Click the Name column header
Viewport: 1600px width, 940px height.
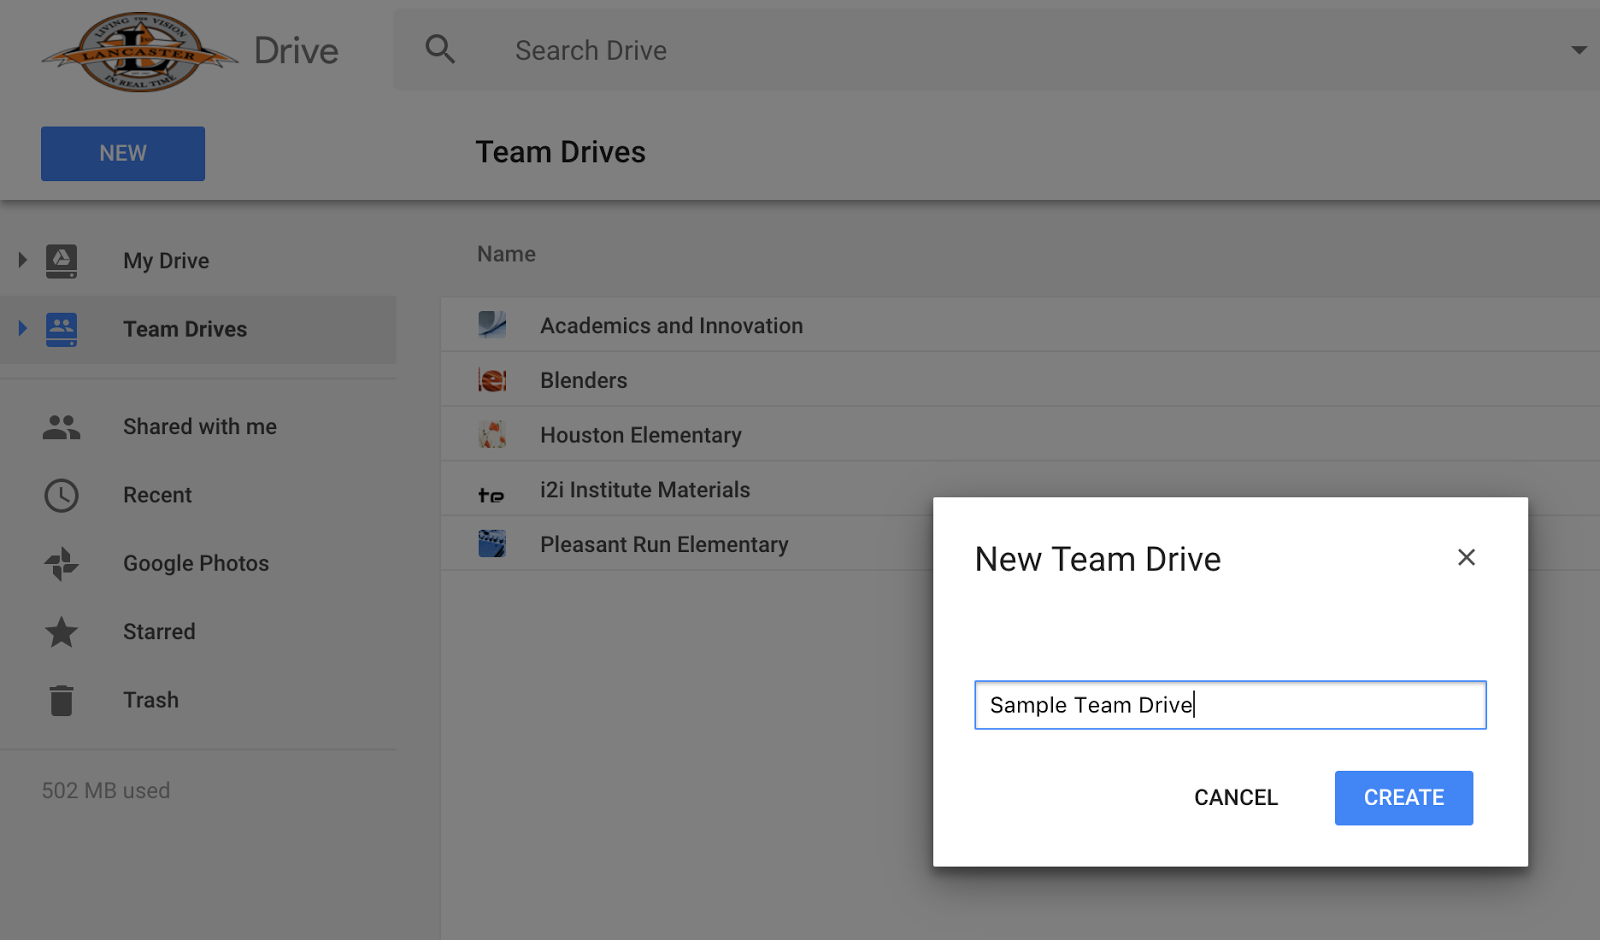point(506,254)
